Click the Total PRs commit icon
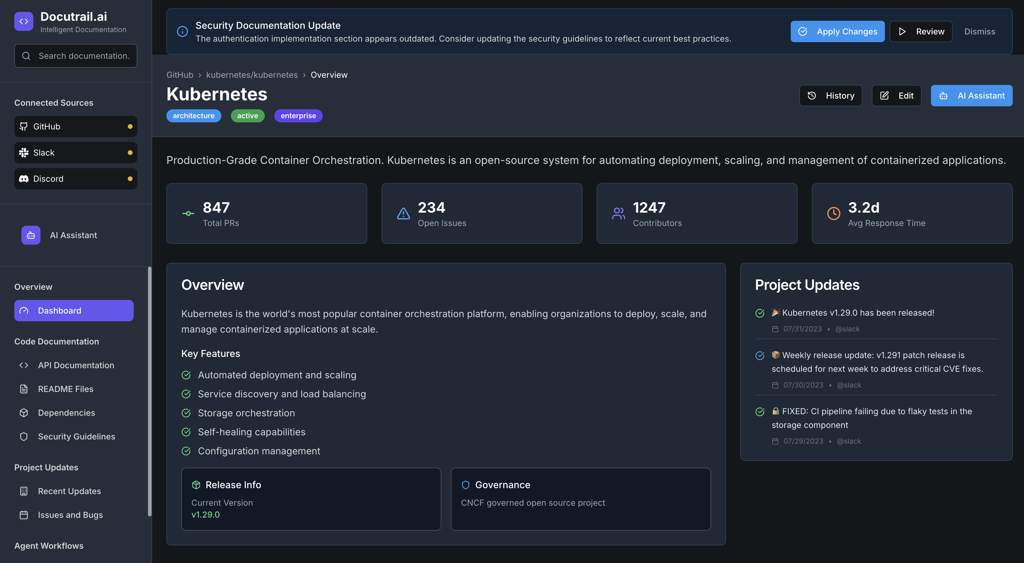1024x563 pixels. tap(188, 214)
